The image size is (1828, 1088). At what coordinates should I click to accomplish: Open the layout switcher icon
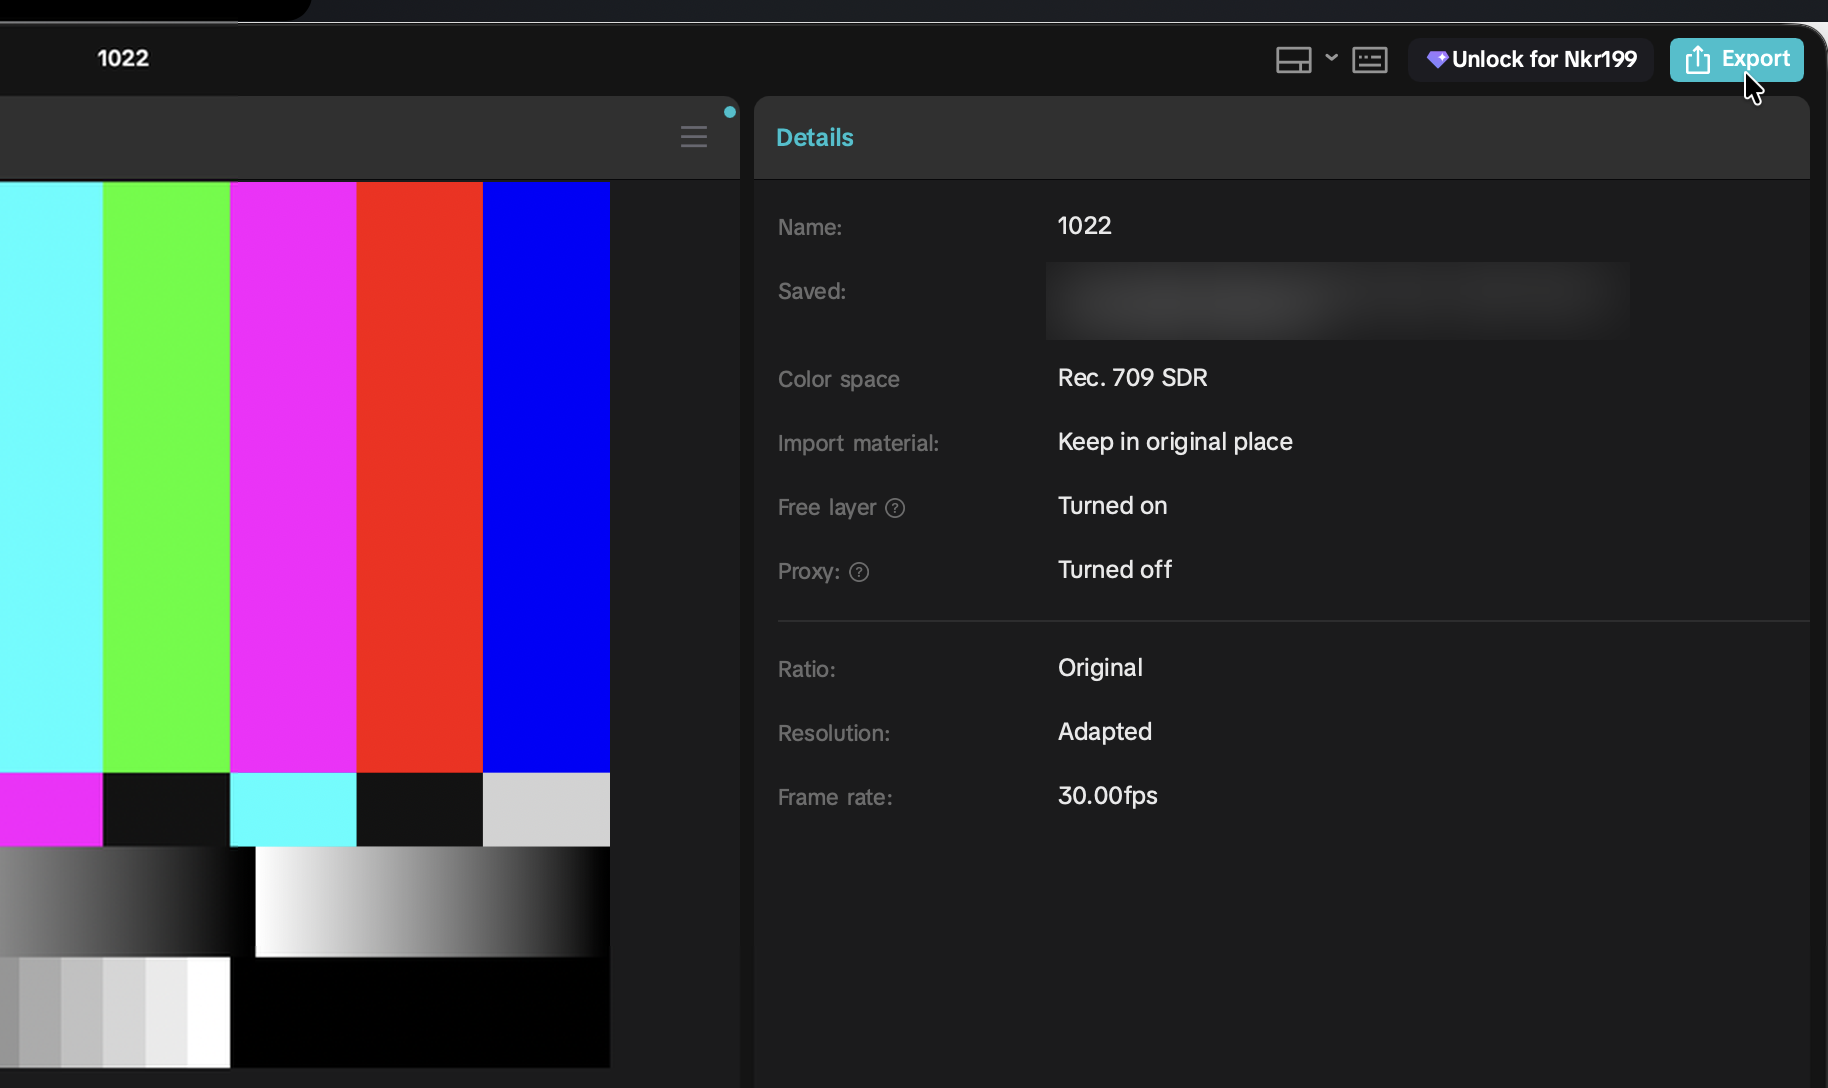click(1293, 60)
